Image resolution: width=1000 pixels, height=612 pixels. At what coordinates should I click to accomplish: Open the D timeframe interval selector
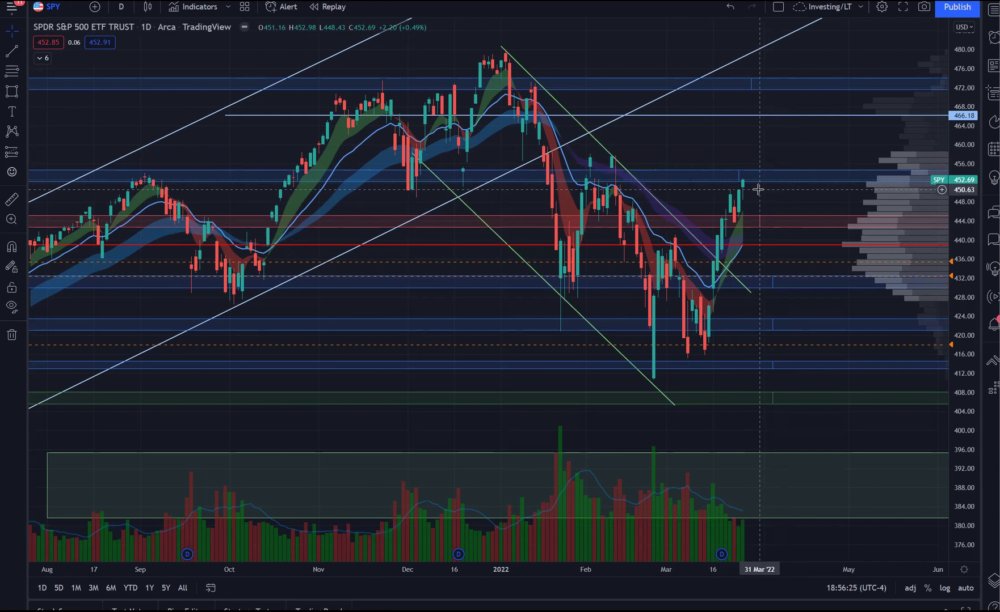tap(121, 7)
